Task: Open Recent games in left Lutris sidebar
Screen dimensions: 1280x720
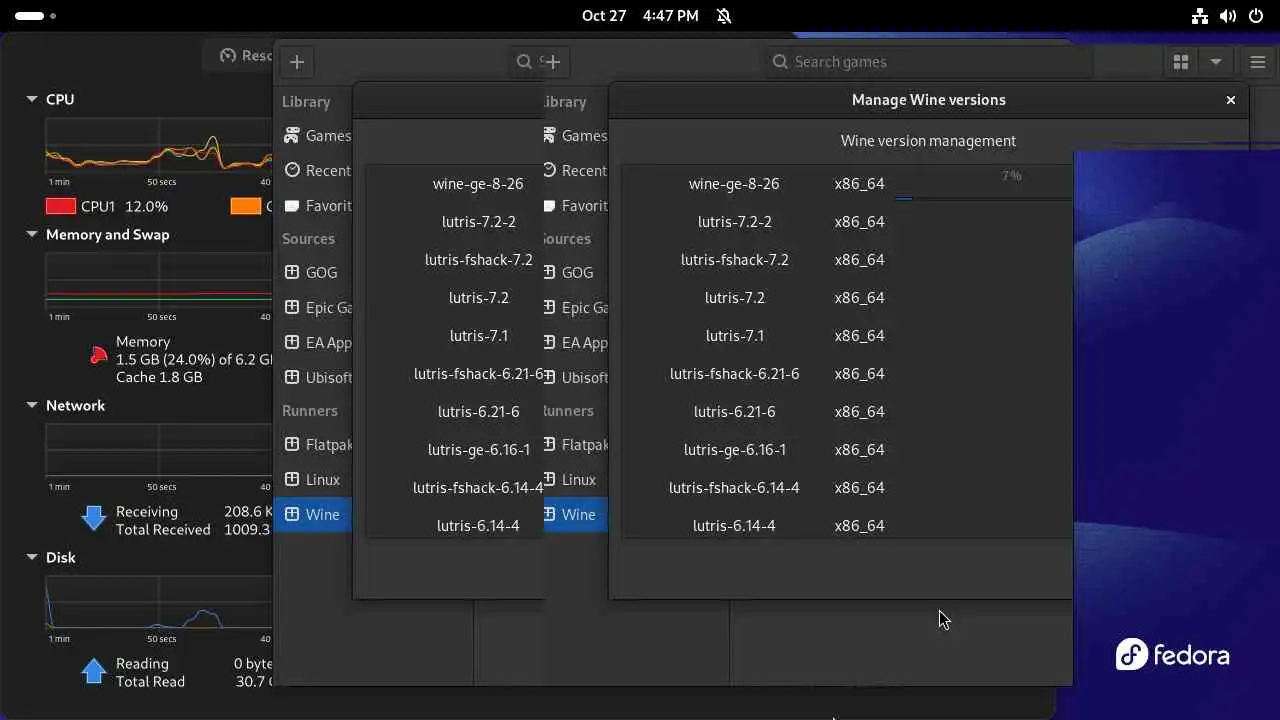Action: pyautogui.click(x=313, y=171)
